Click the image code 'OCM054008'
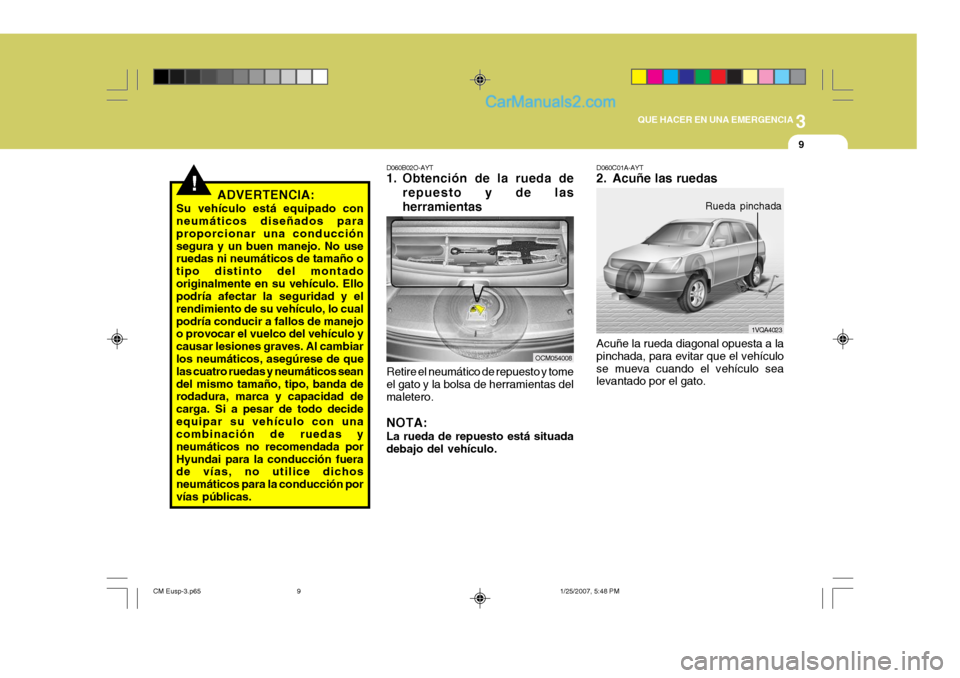 coord(553,358)
